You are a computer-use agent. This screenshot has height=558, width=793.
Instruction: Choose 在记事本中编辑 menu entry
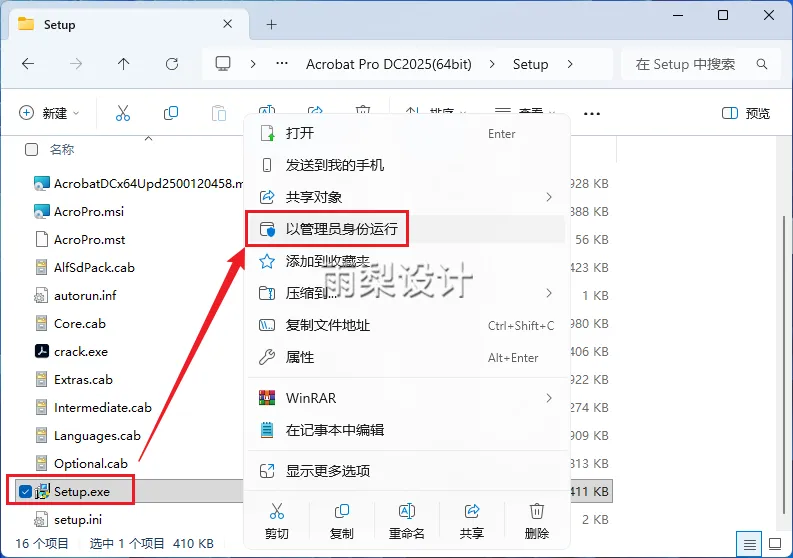coord(407,430)
